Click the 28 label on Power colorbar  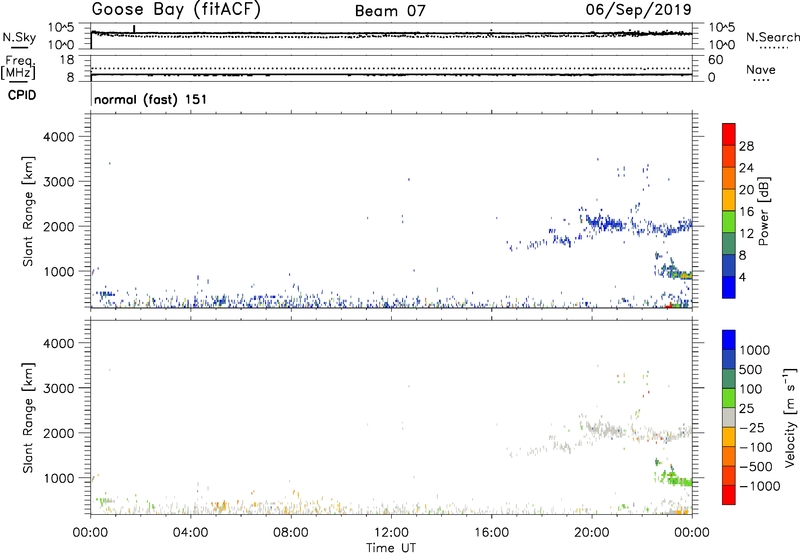746,146
